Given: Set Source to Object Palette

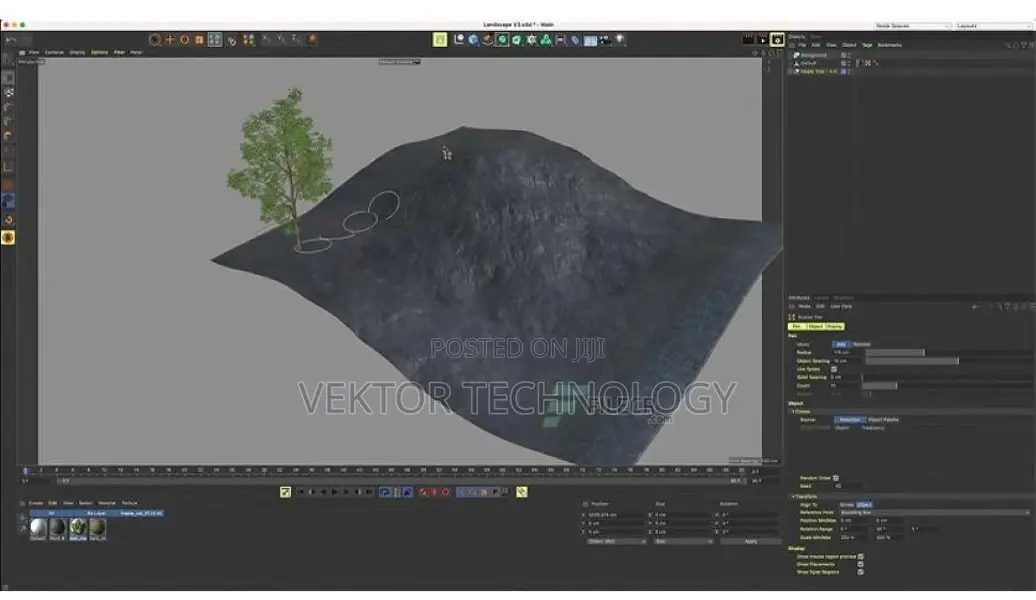Looking at the screenshot, I should point(883,420).
